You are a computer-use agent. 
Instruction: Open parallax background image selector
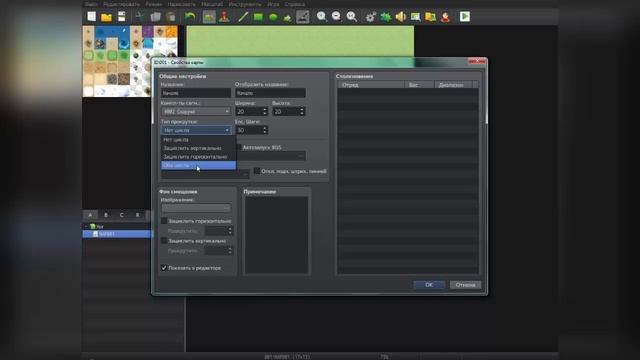point(196,208)
